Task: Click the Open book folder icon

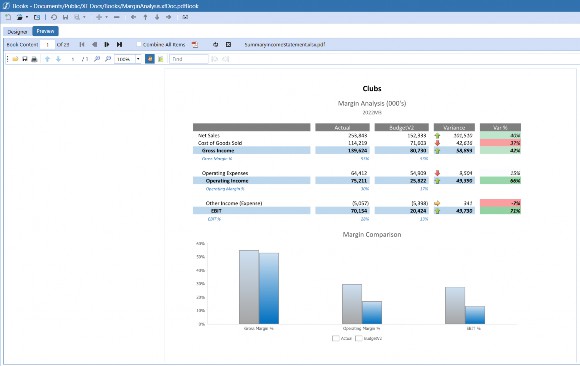Action: point(20,17)
